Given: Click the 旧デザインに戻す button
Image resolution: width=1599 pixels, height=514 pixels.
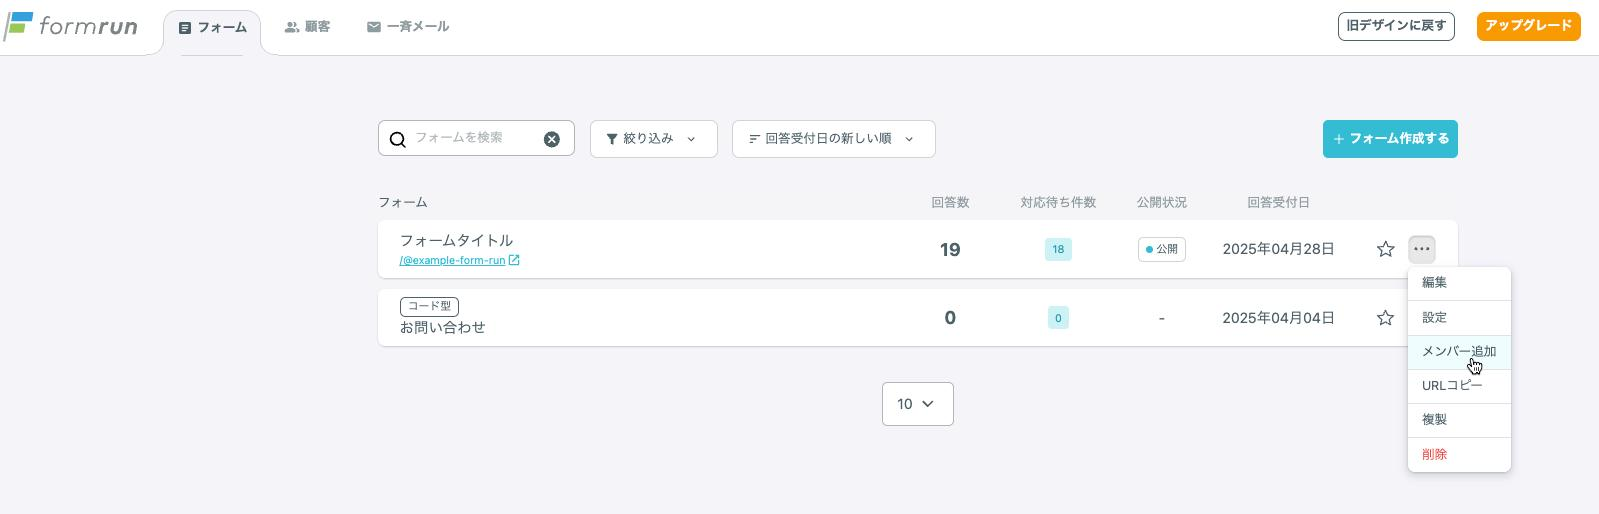Looking at the screenshot, I should pyautogui.click(x=1396, y=26).
